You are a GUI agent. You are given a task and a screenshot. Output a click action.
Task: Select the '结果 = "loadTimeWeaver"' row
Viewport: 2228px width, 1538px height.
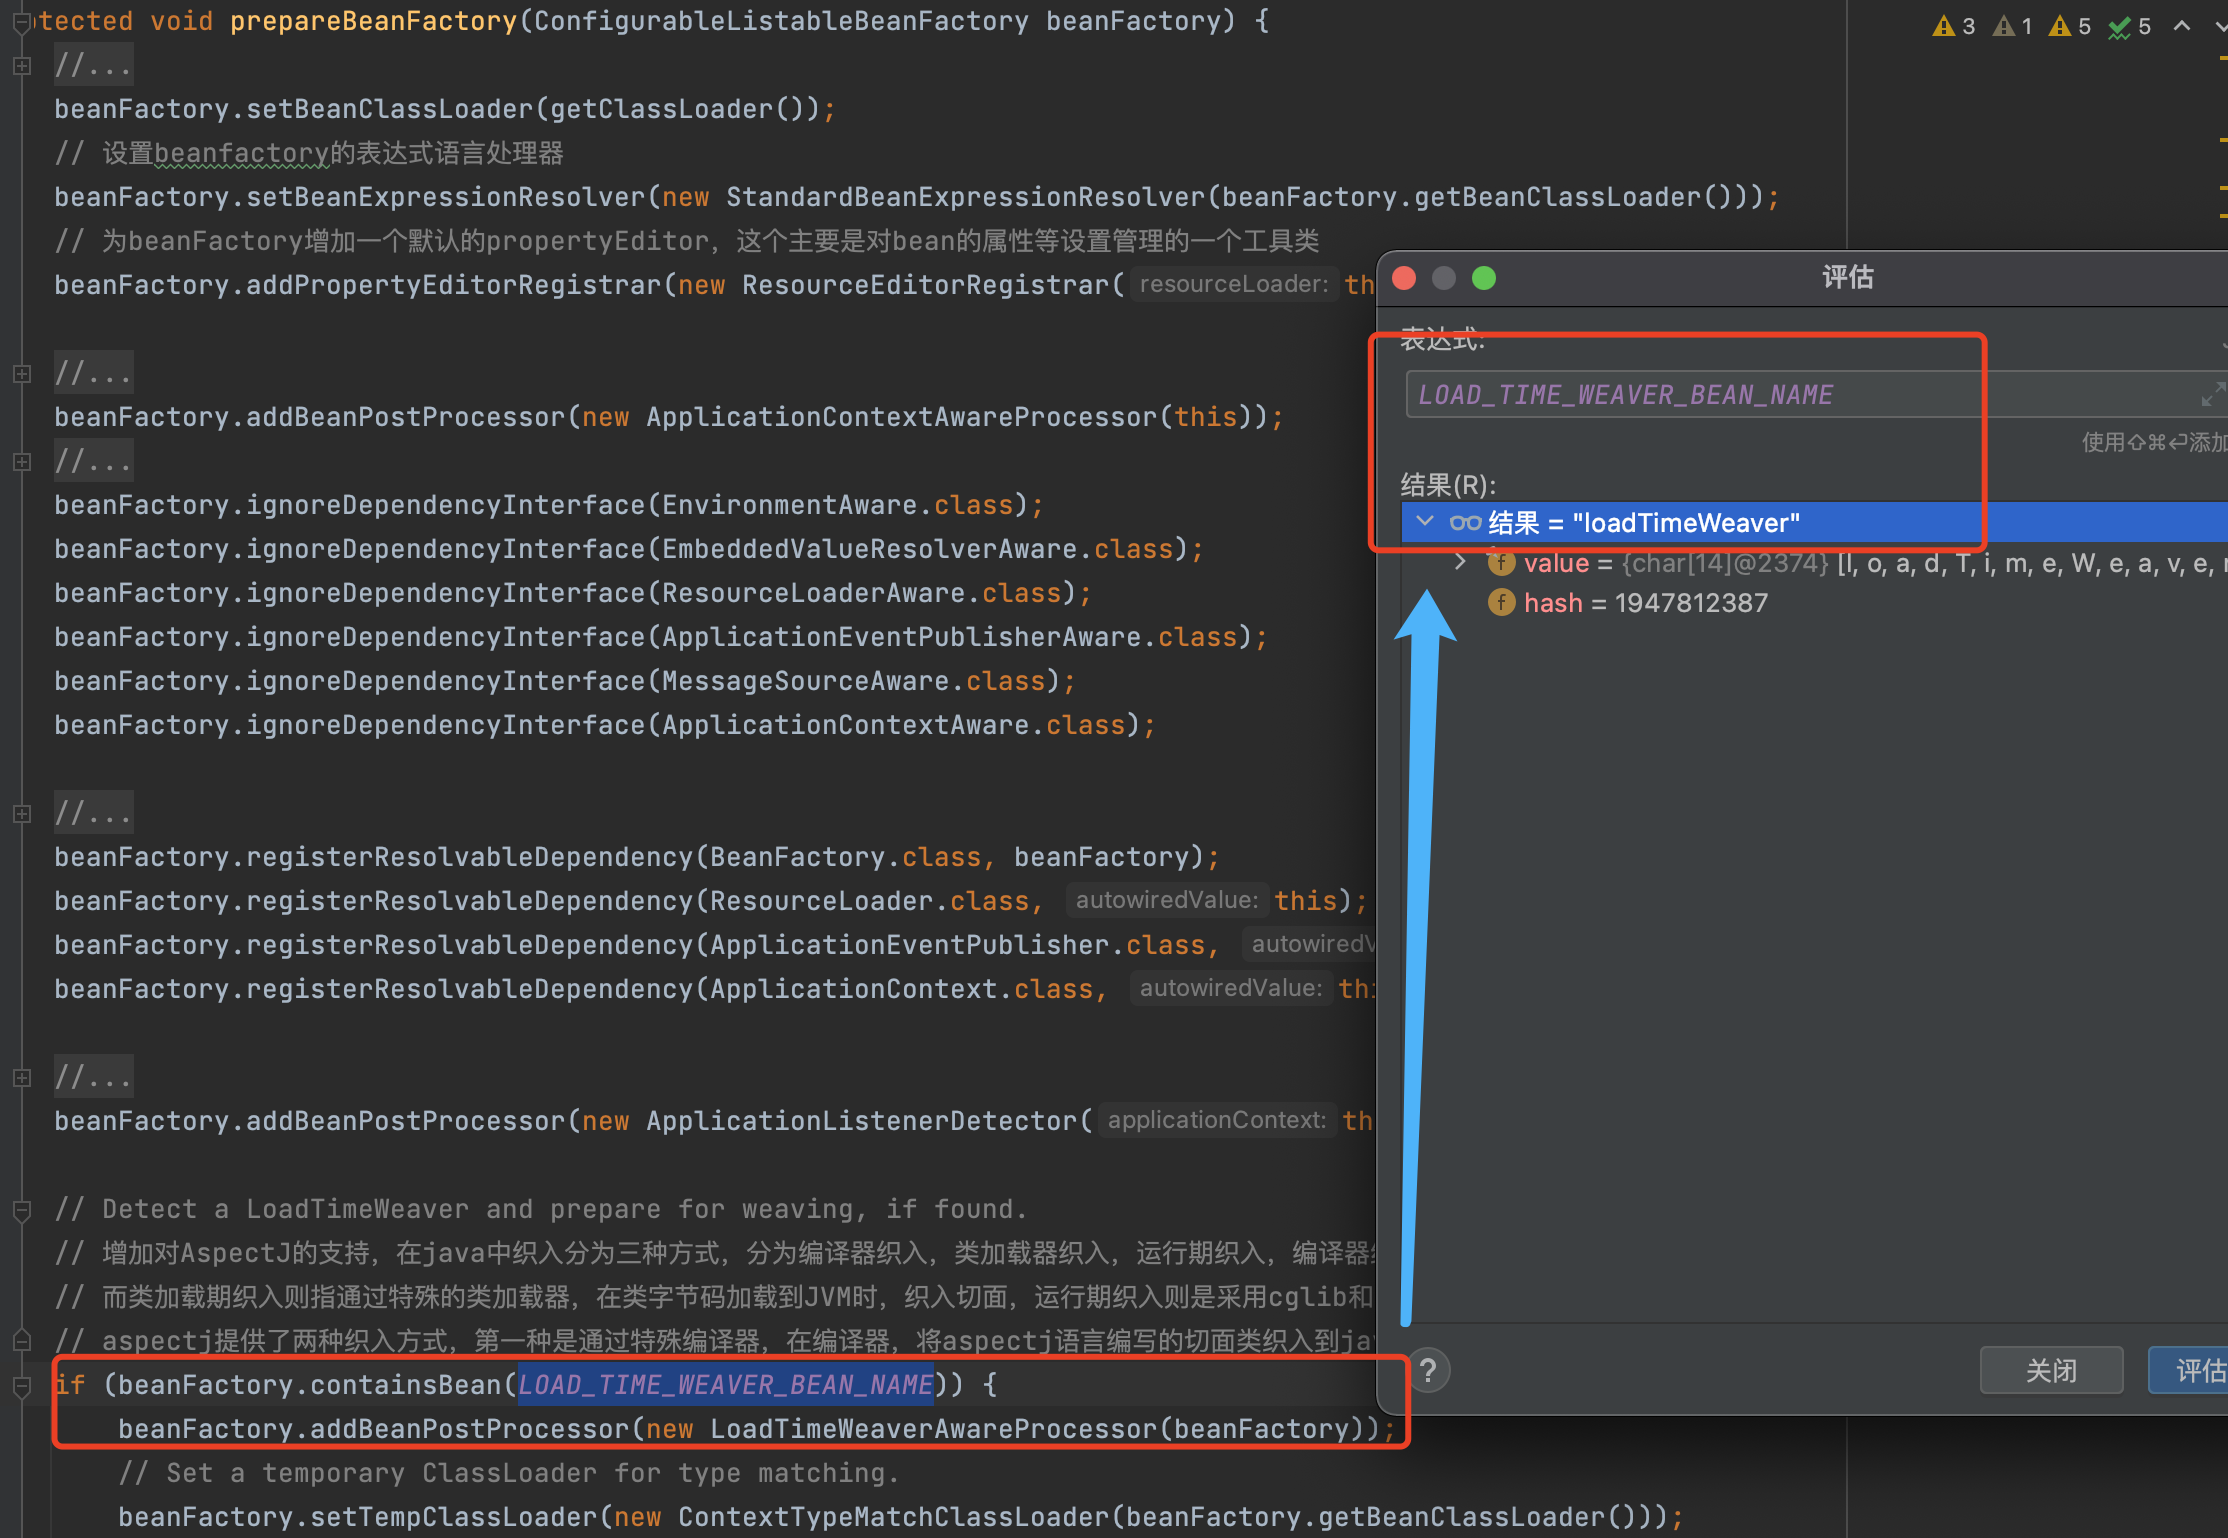pyautogui.click(x=1814, y=522)
